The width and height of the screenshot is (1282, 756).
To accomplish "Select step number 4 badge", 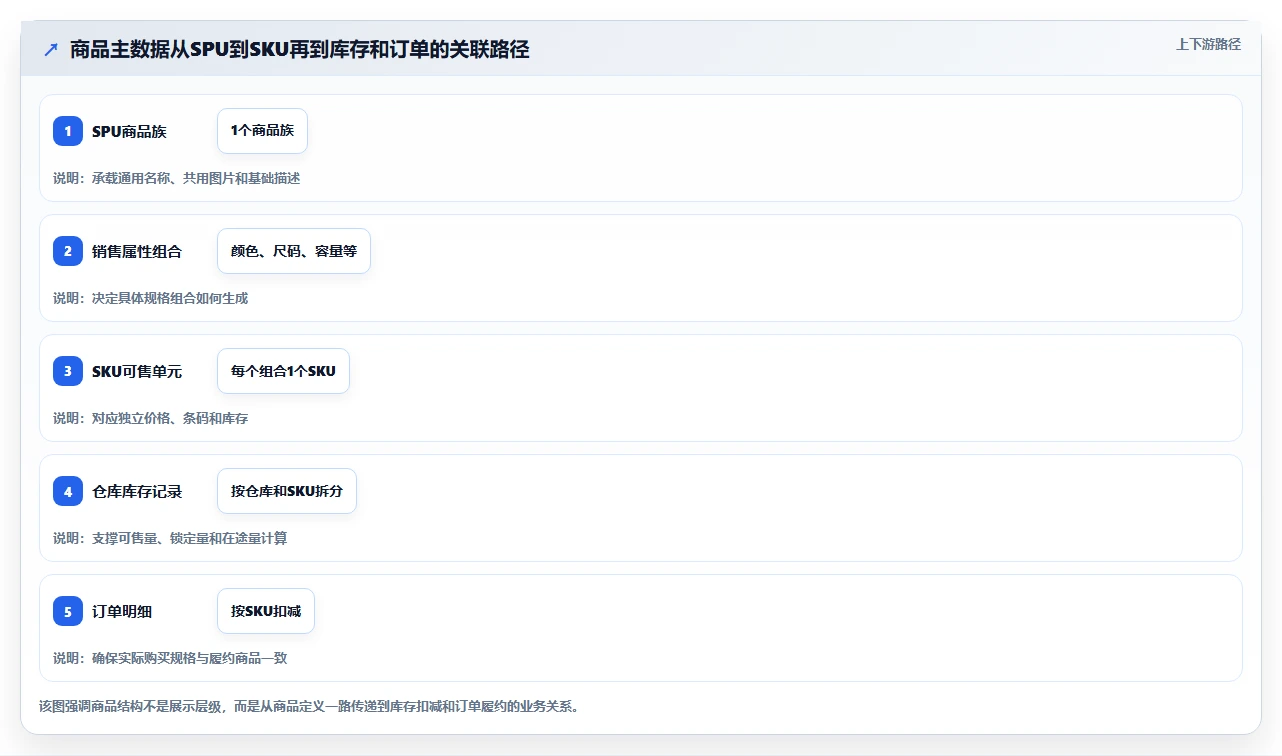I will (68, 491).
